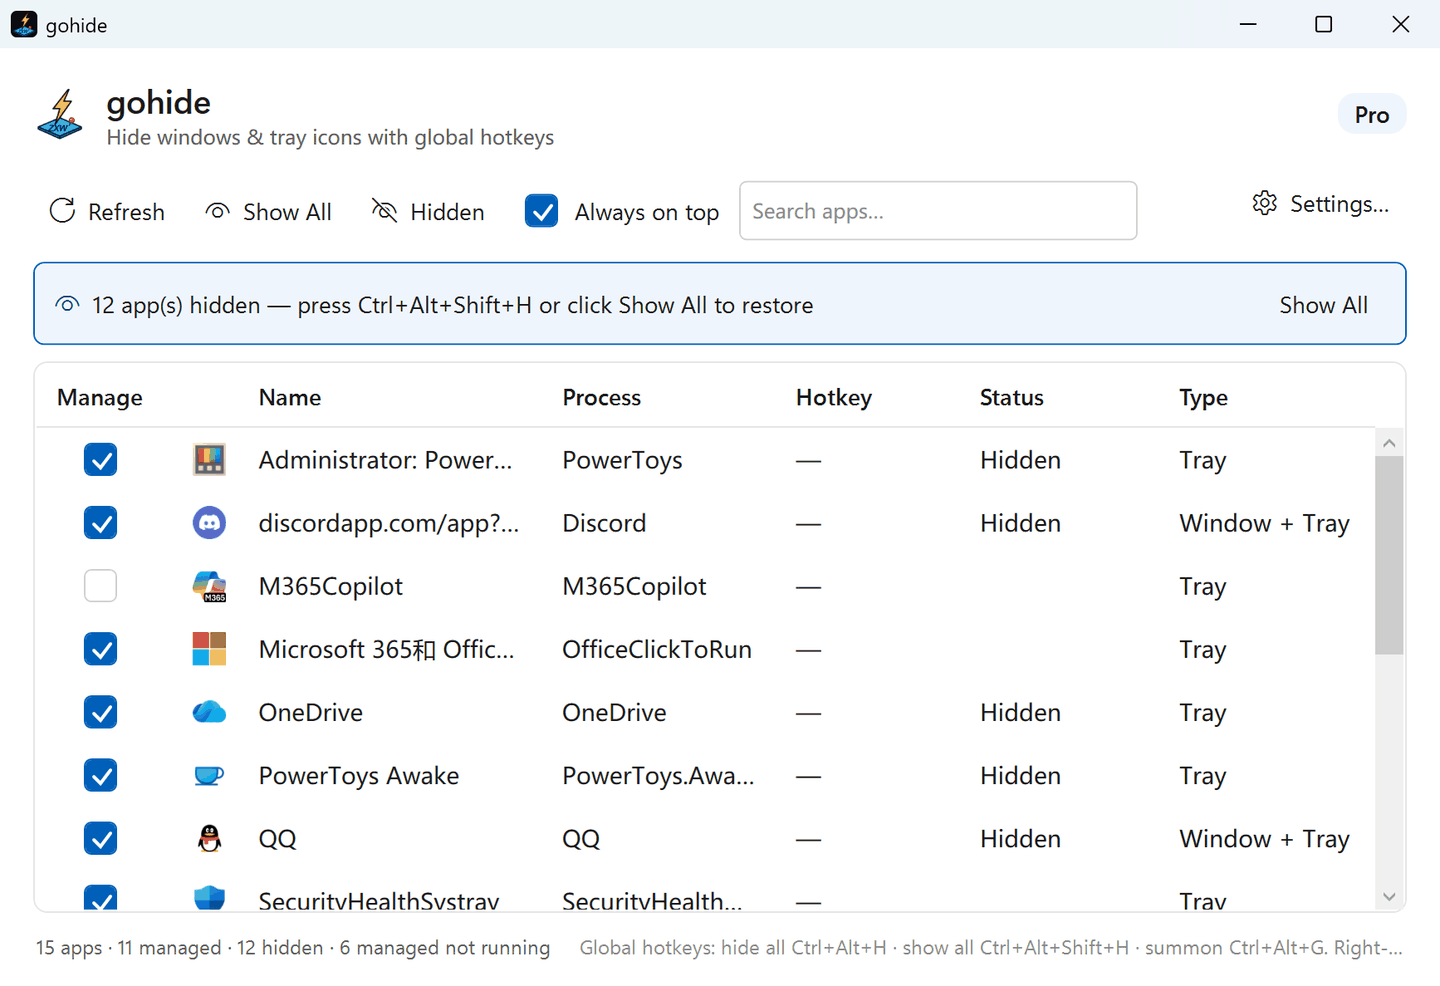Viewport: 1440px width, 986px height.
Task: Click PowerToys.Awa... process cell
Action: [658, 776]
